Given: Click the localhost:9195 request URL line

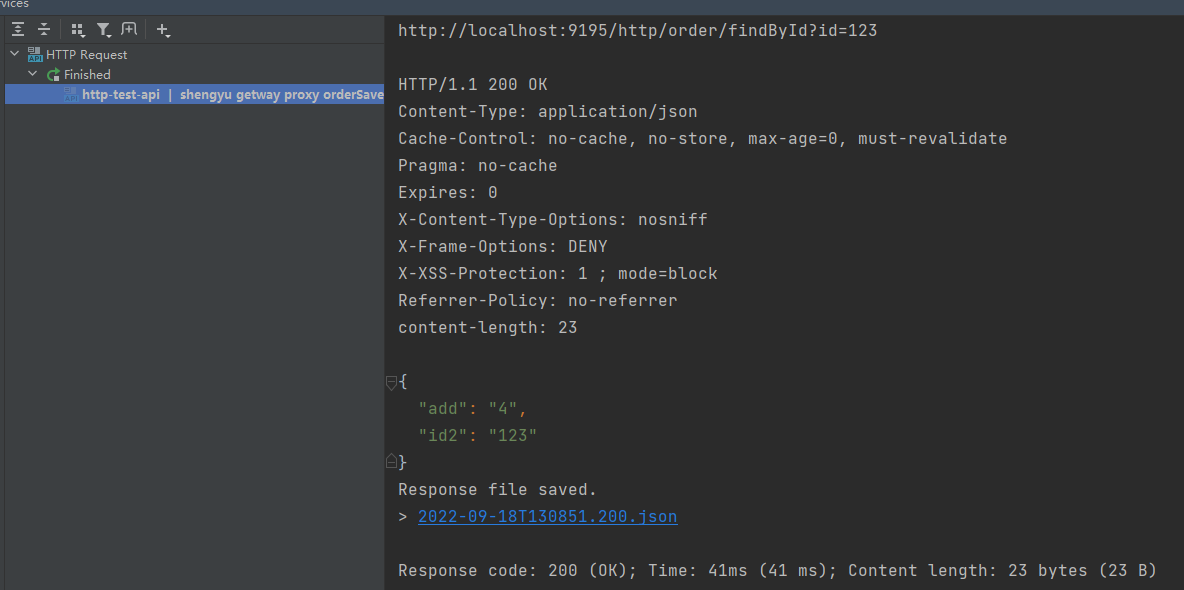Looking at the screenshot, I should click(x=637, y=30).
